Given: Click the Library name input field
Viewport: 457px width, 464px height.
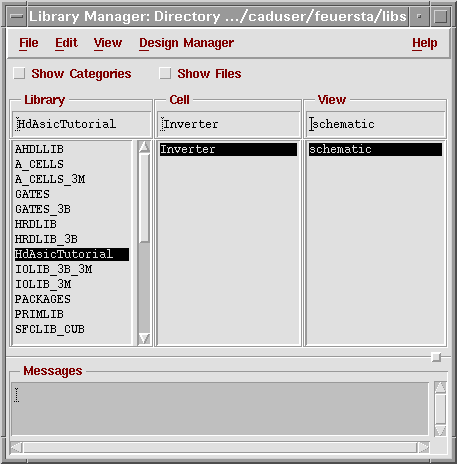Looking at the screenshot, I should (82, 124).
